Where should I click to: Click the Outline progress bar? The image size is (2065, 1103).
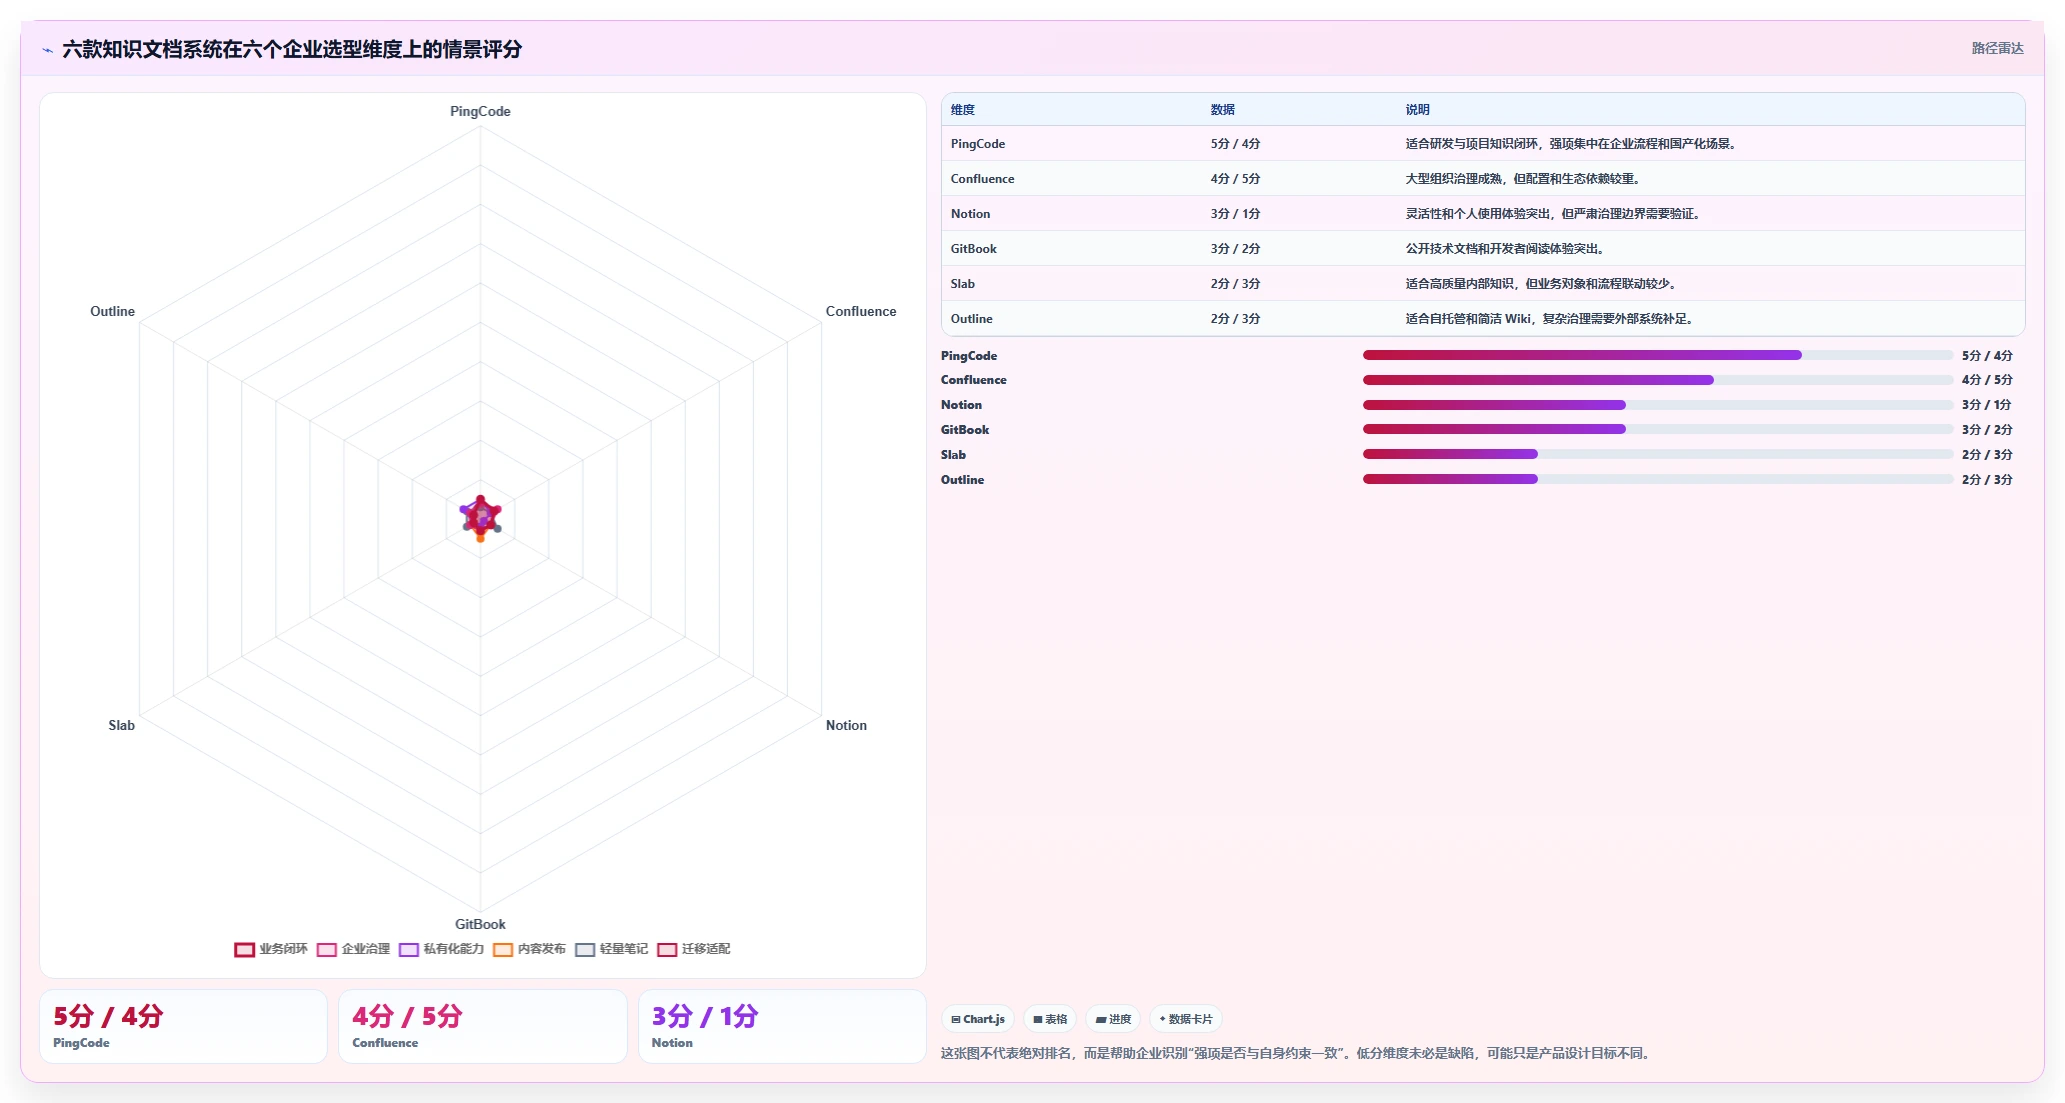click(1658, 480)
